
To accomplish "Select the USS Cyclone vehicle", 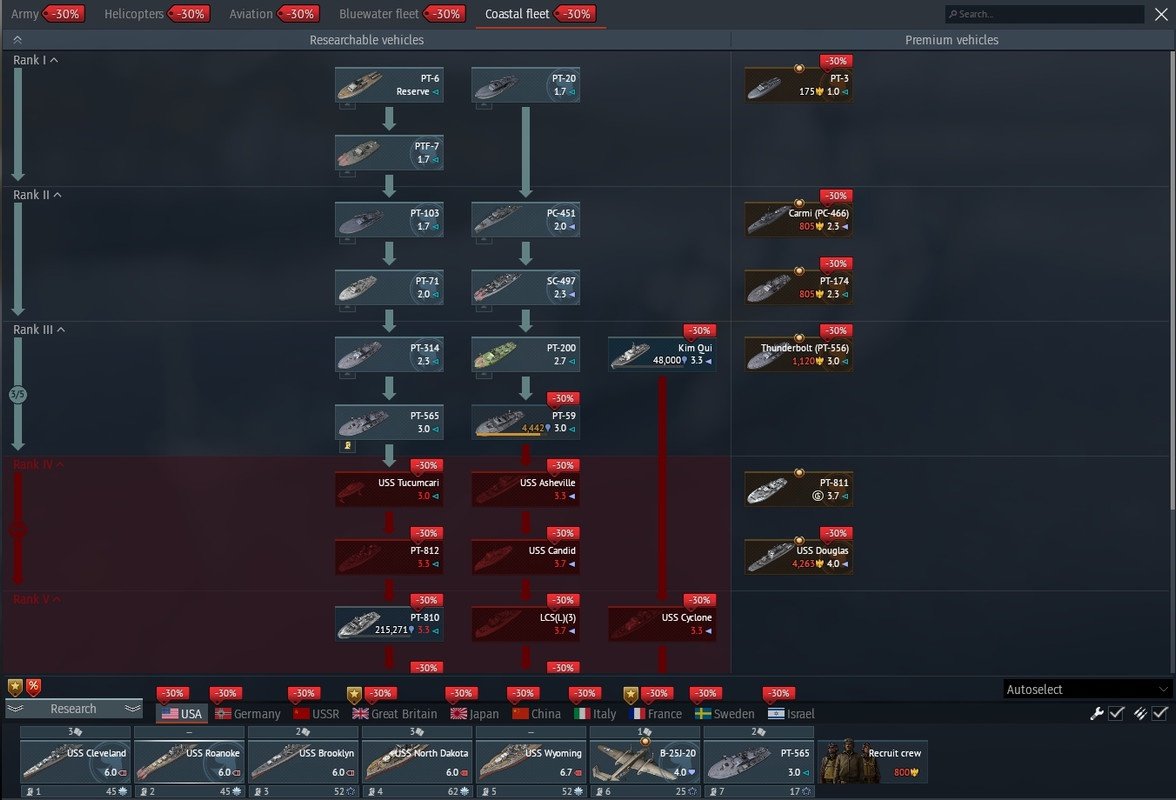I will click(x=662, y=625).
